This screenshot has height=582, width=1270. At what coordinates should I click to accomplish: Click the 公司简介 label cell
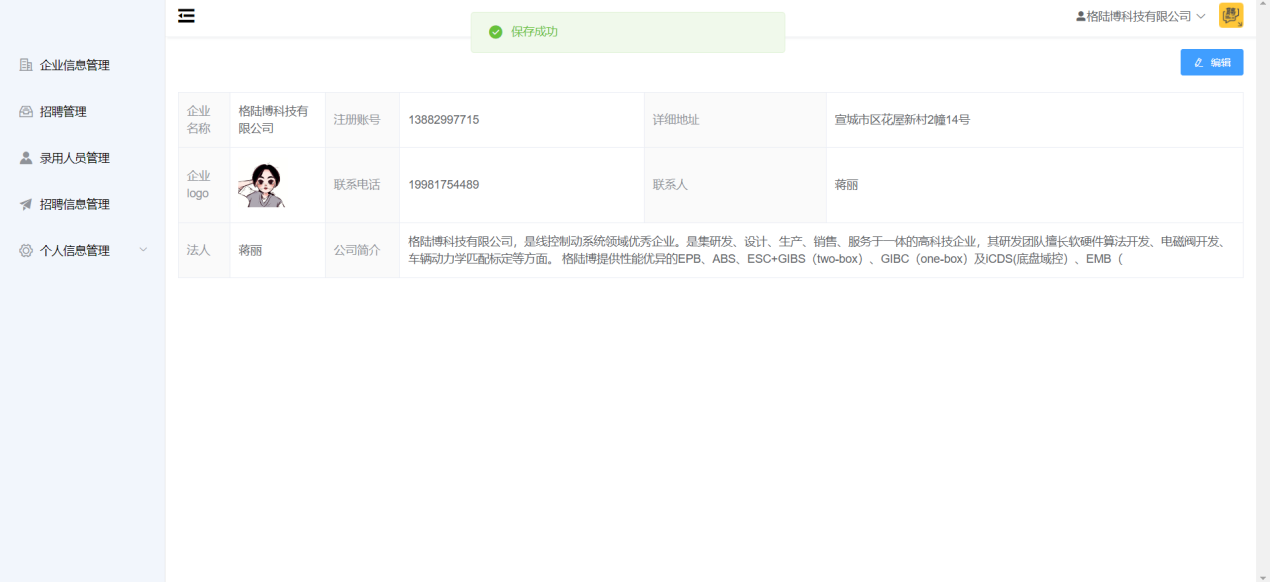coord(362,250)
